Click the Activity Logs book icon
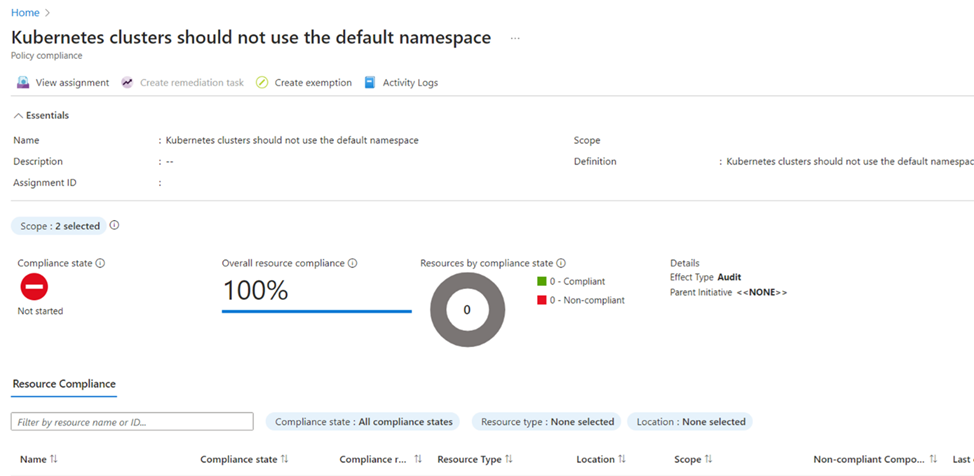Screen dimensions: 974x476 (x=370, y=83)
